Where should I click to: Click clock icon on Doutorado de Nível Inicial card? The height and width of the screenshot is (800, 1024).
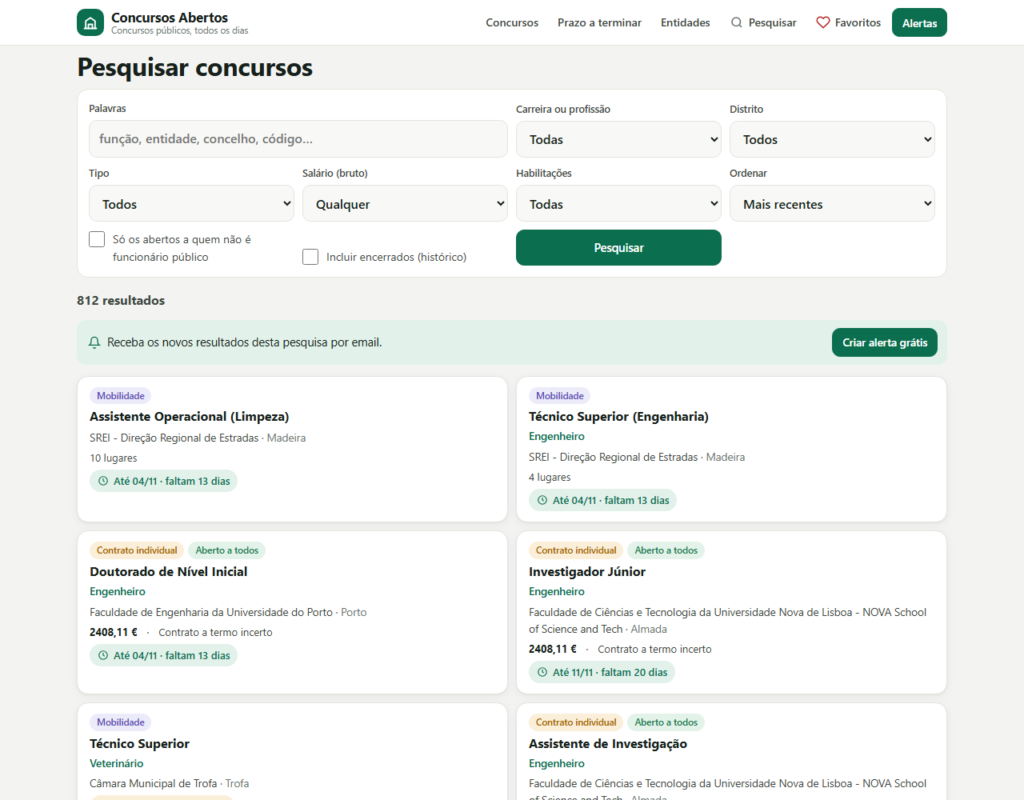pos(103,656)
